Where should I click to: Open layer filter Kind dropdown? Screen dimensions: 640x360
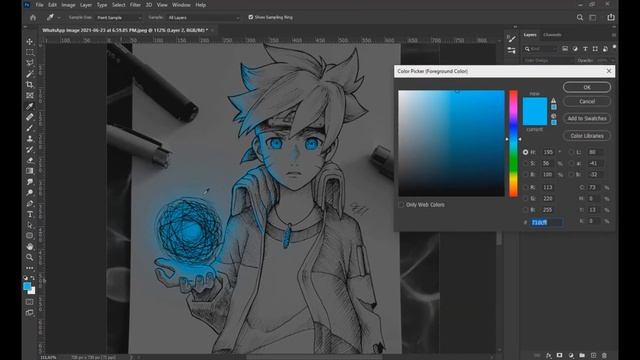click(x=540, y=49)
